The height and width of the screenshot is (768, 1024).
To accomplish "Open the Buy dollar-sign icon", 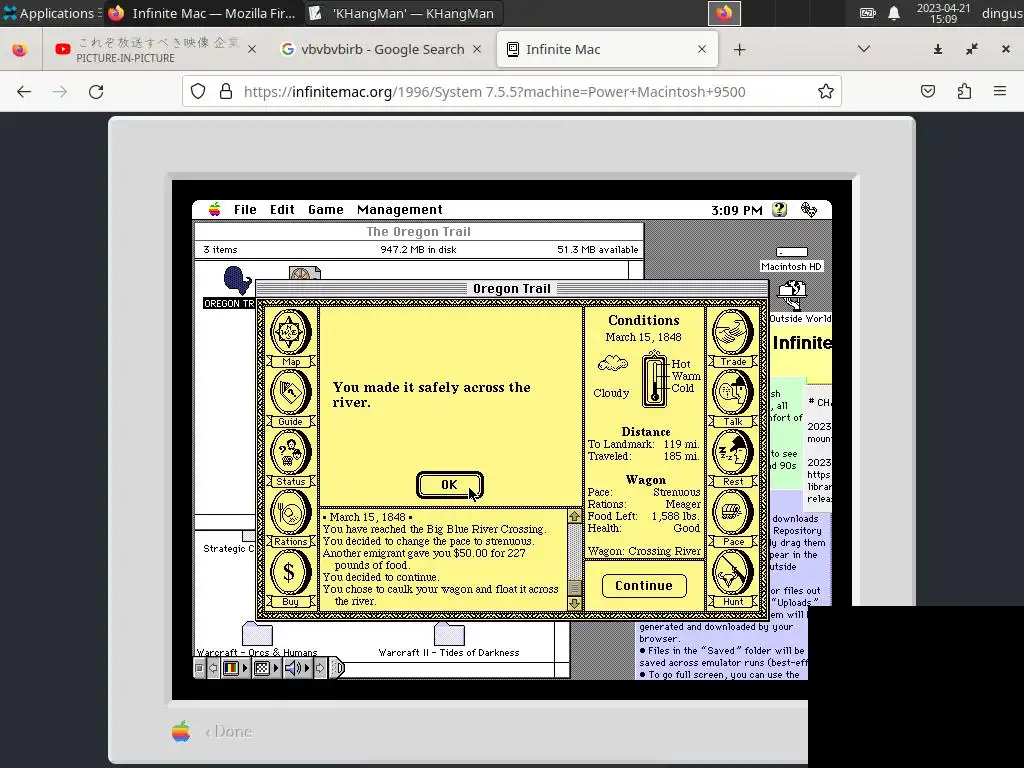I will click(290, 579).
